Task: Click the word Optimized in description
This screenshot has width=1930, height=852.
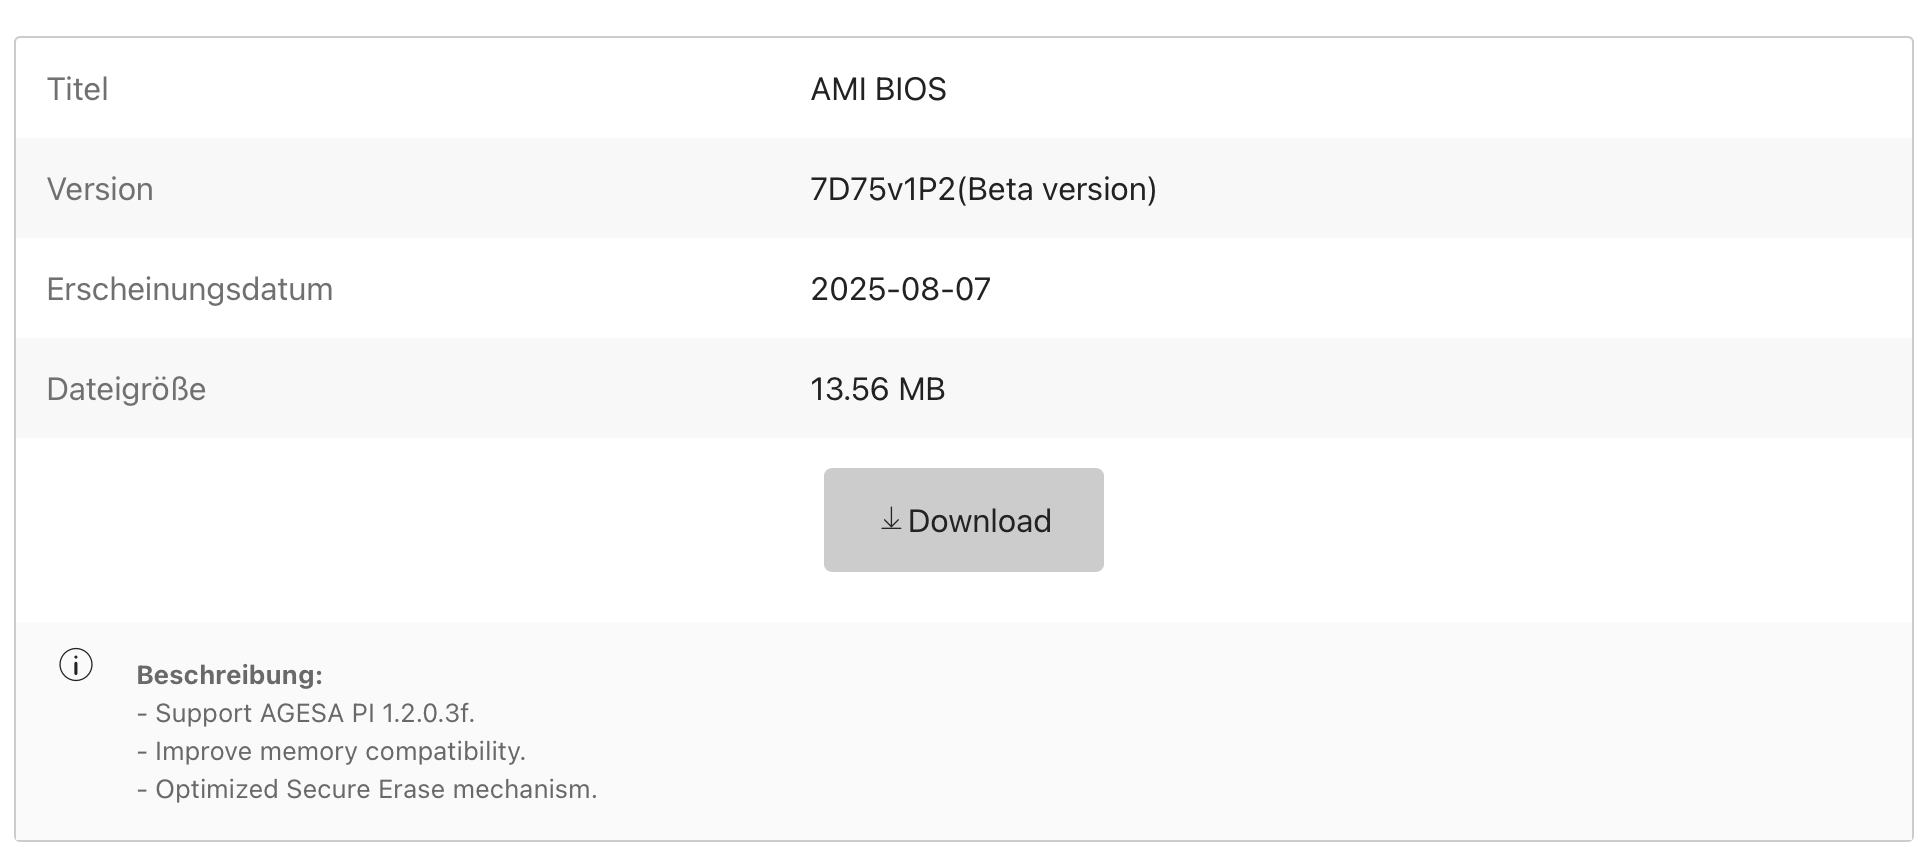Action: coord(216,789)
